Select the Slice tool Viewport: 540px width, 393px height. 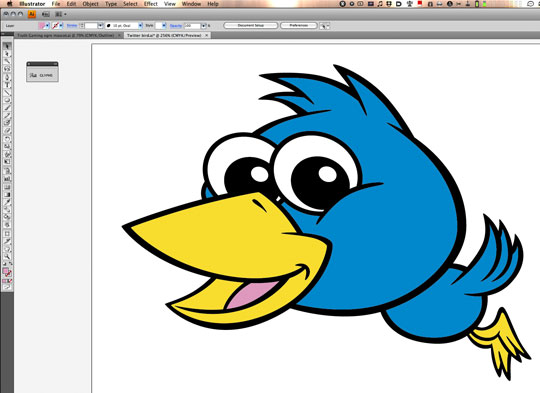(x=7, y=241)
